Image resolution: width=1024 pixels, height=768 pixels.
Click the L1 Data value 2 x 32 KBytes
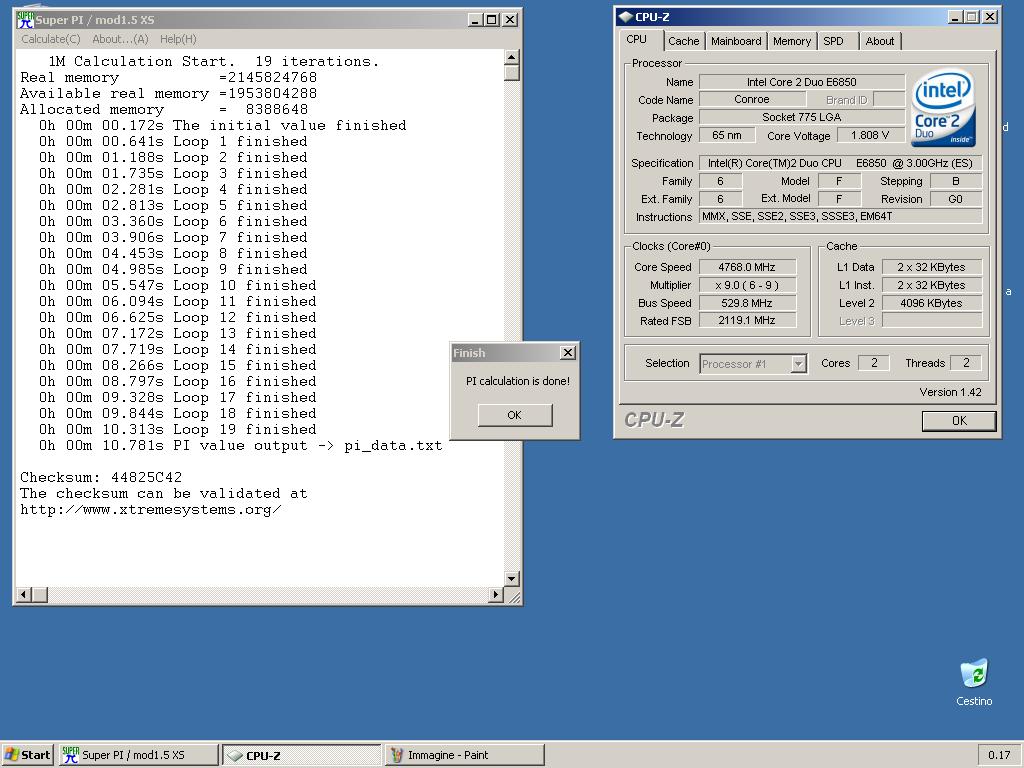tap(931, 266)
